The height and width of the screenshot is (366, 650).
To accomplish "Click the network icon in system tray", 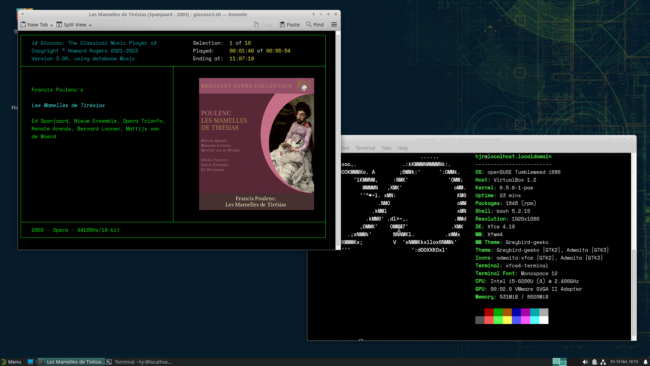I will point(603,362).
